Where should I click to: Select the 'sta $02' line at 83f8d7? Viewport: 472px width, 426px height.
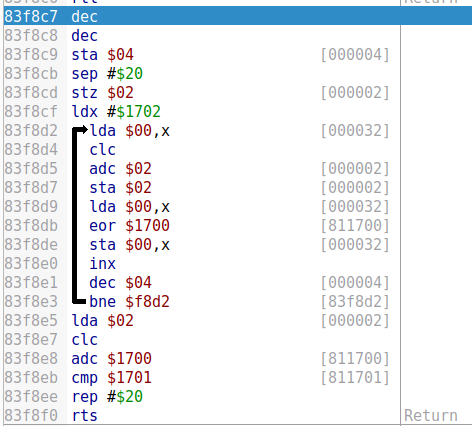pyautogui.click(x=120, y=187)
